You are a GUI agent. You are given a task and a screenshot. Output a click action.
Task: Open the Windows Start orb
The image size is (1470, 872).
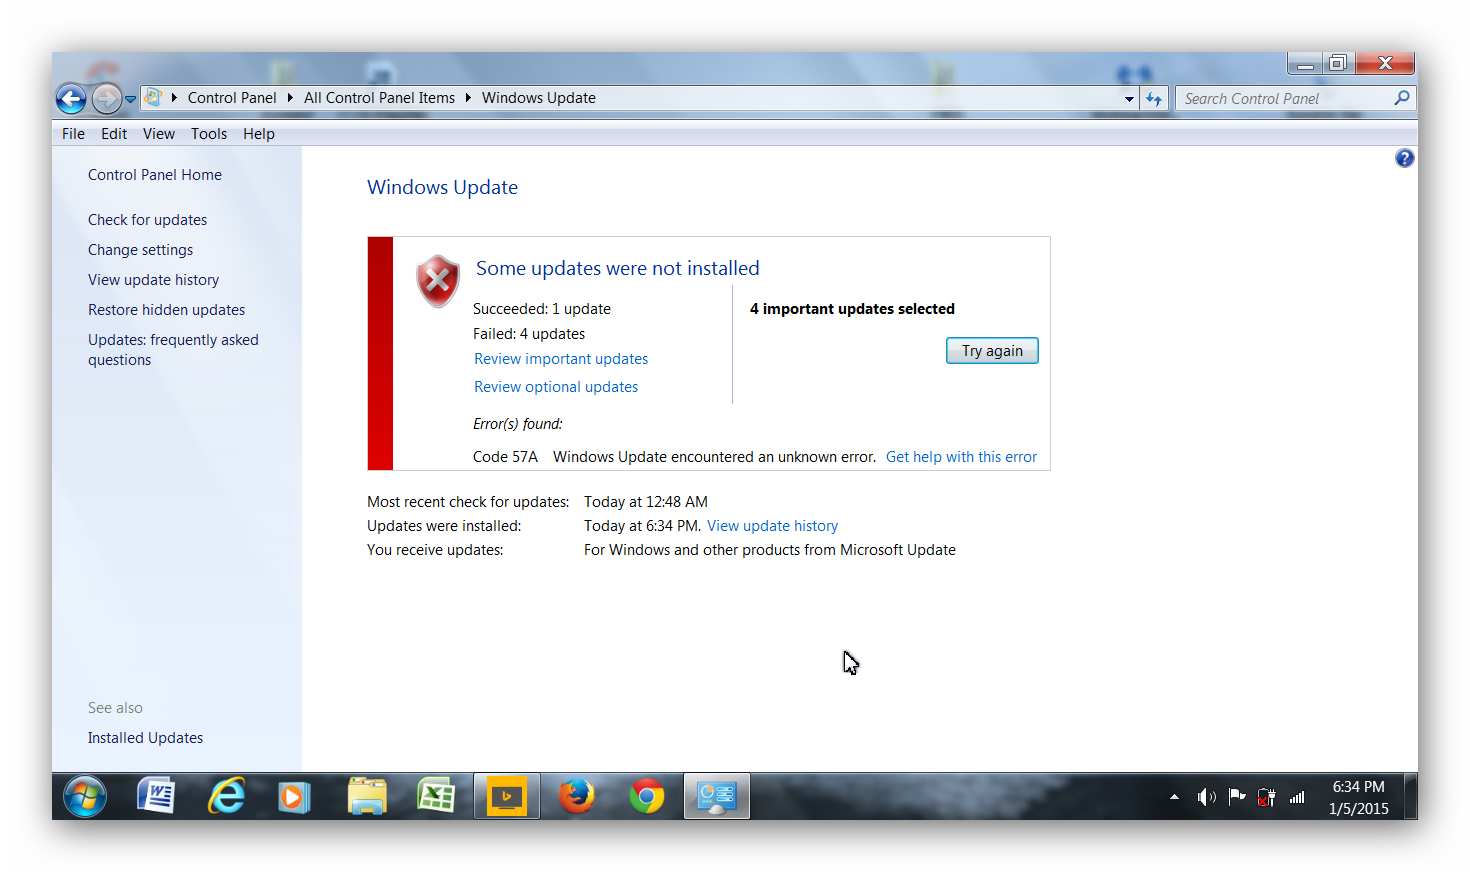(x=85, y=797)
